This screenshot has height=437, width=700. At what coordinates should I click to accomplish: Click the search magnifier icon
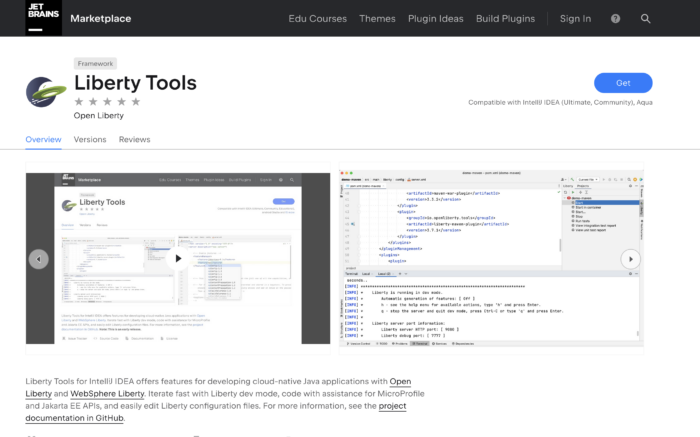(646, 19)
